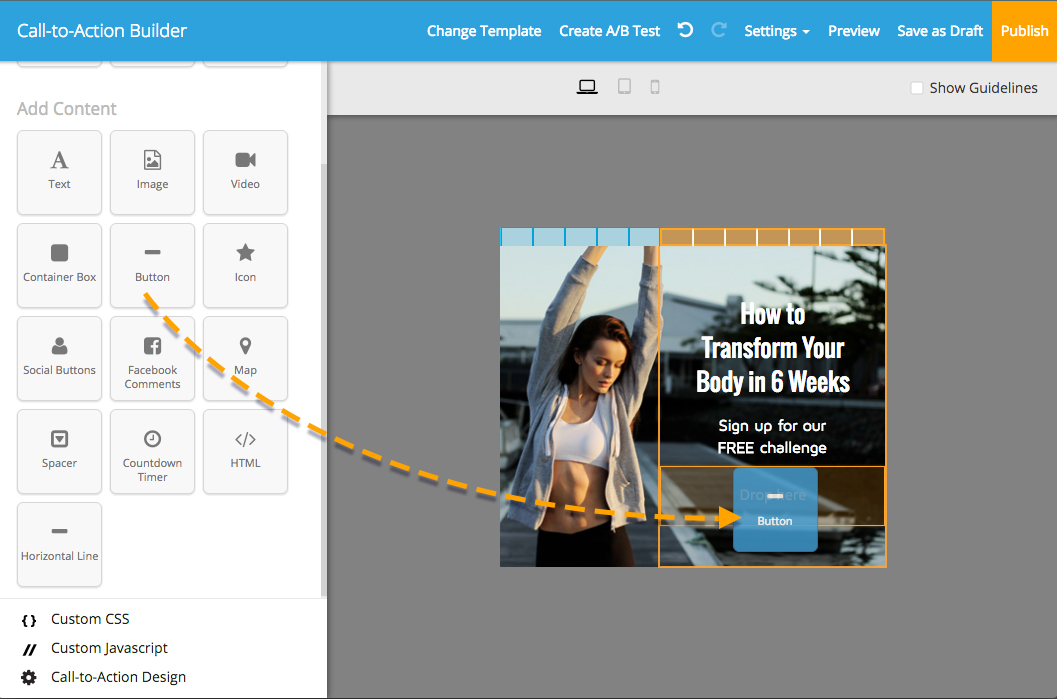1057x699 pixels.
Task: Enable the Show Guidelines checkbox
Action: (917, 88)
